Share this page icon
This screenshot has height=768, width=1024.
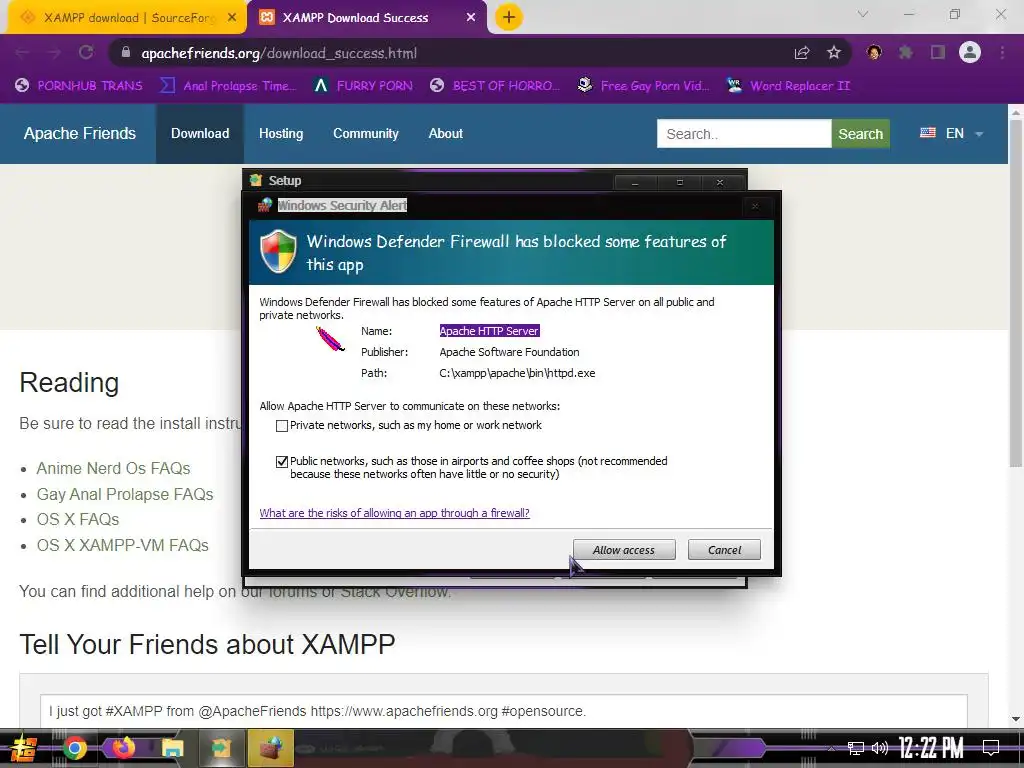[x=802, y=53]
